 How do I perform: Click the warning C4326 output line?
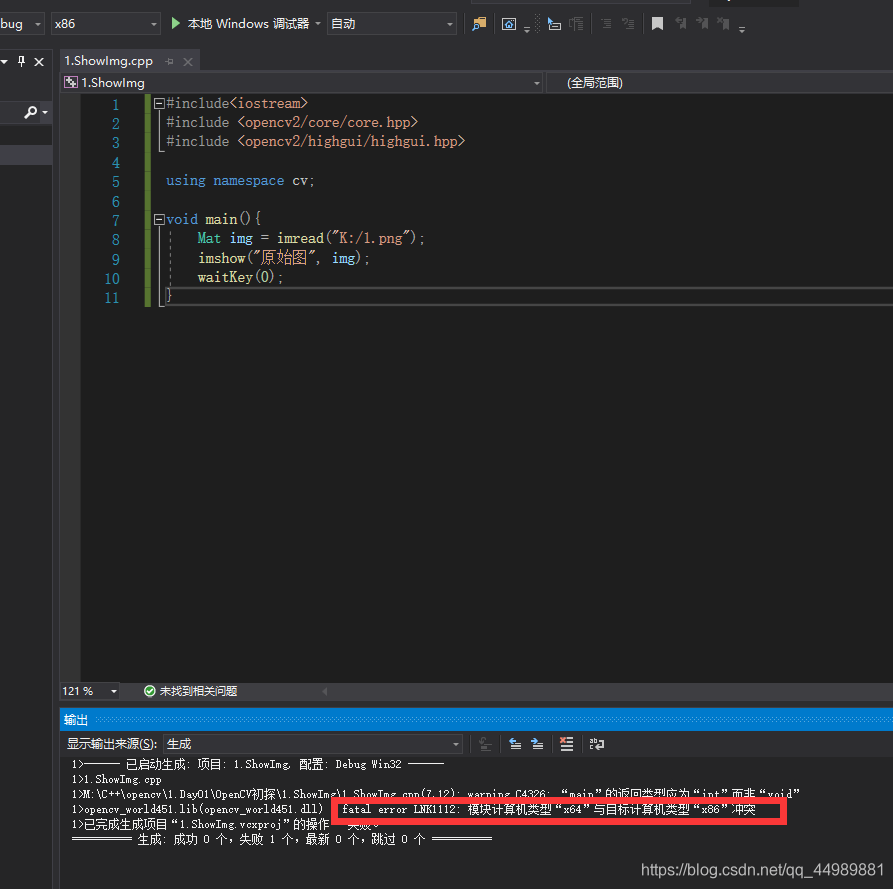[x=436, y=793]
